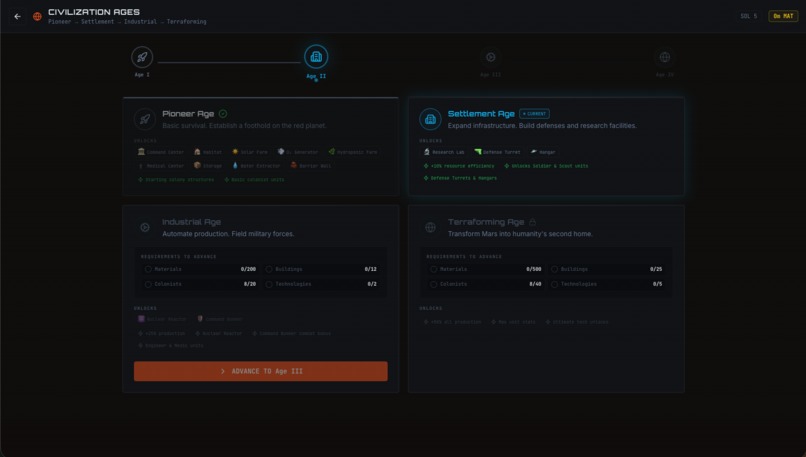The height and width of the screenshot is (457, 806).
Task: Click the lock icon beside Terraforming Age
Action: 533,222
